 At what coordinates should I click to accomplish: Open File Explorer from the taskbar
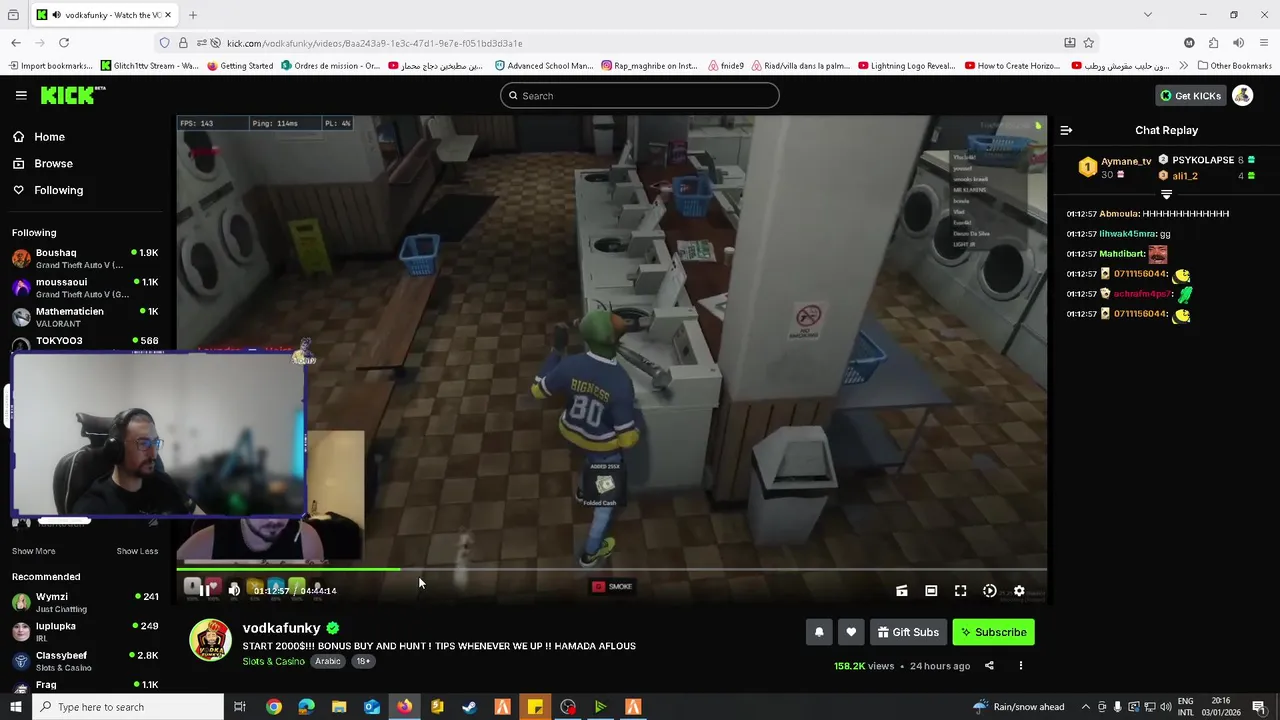point(339,707)
